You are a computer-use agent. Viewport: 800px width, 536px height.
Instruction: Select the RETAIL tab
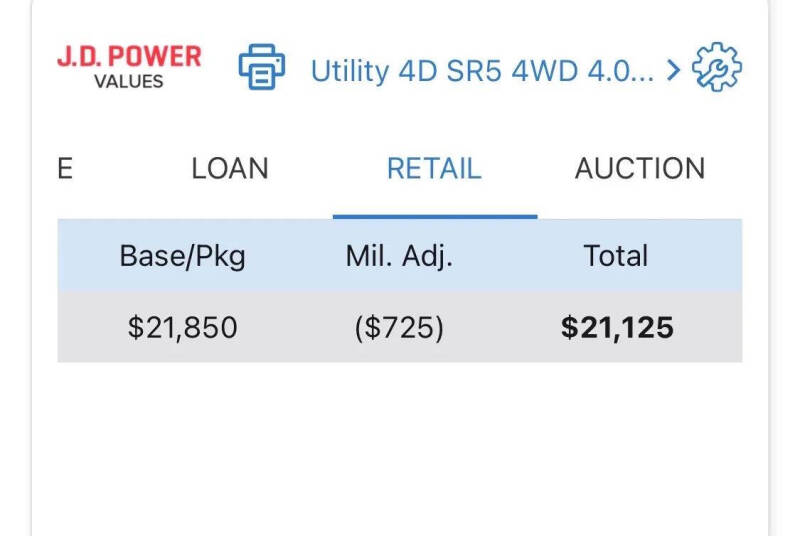[x=434, y=168]
